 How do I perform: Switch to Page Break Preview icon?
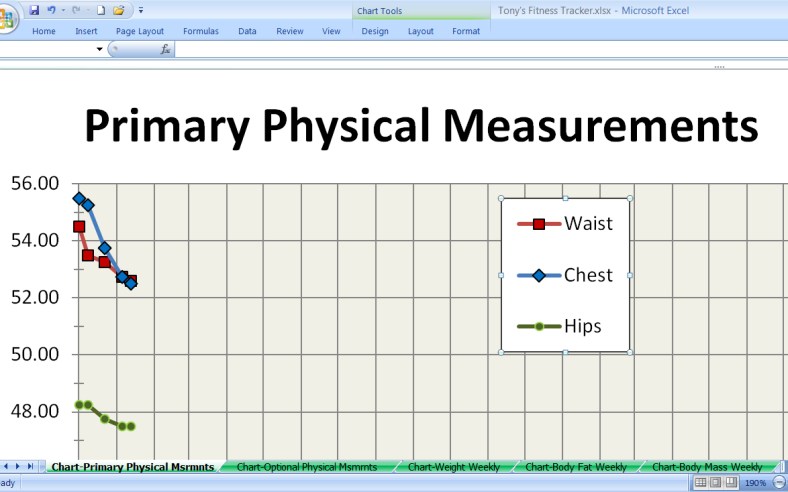pyautogui.click(x=731, y=482)
